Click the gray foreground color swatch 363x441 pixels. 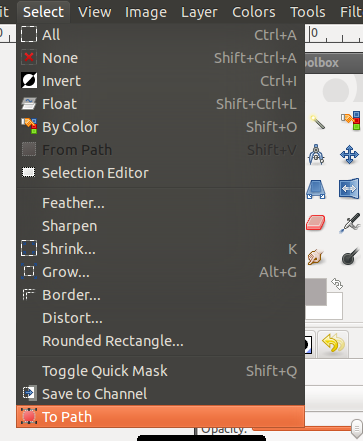pyautogui.click(x=316, y=292)
